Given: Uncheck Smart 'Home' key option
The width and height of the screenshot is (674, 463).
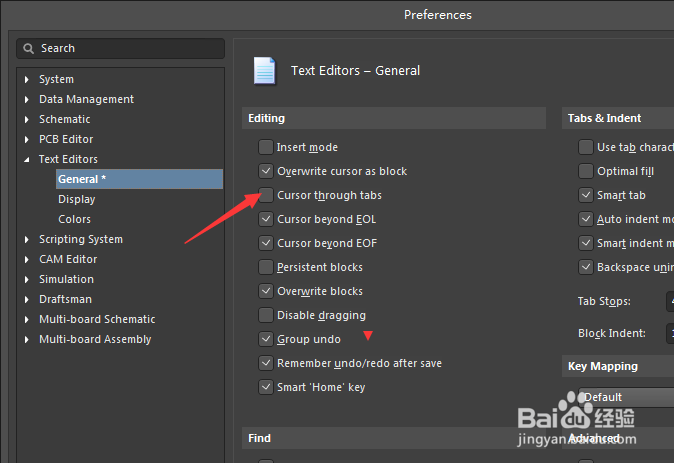Looking at the screenshot, I should pos(266,387).
